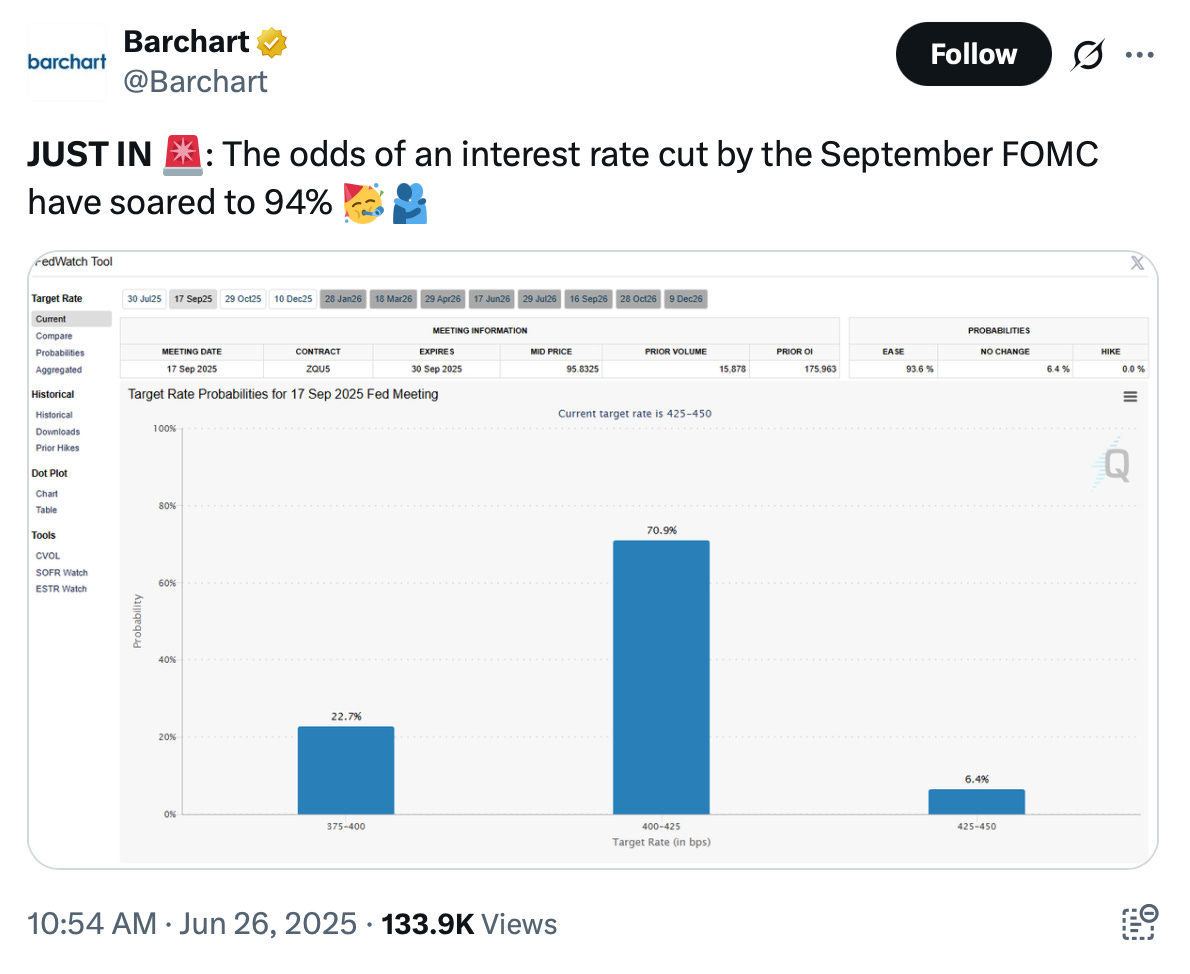Switch to the 29 Oct25 meeting tab
This screenshot has height=974, width=1190.
pyautogui.click(x=243, y=299)
